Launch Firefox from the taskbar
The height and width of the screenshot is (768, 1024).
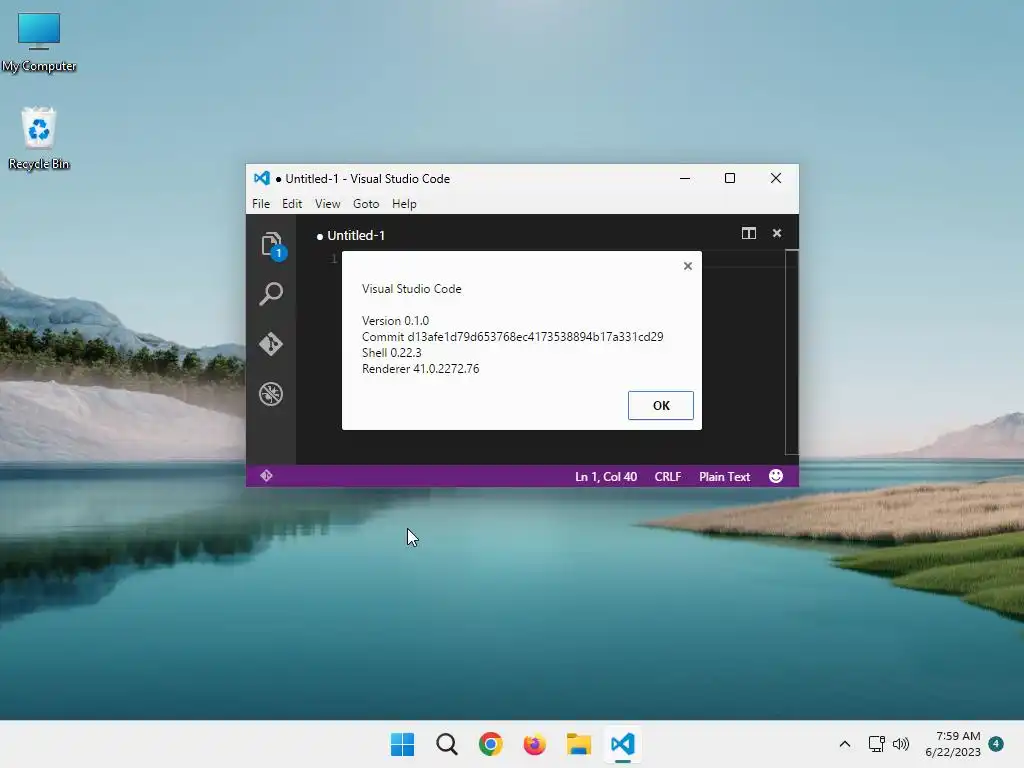click(534, 744)
